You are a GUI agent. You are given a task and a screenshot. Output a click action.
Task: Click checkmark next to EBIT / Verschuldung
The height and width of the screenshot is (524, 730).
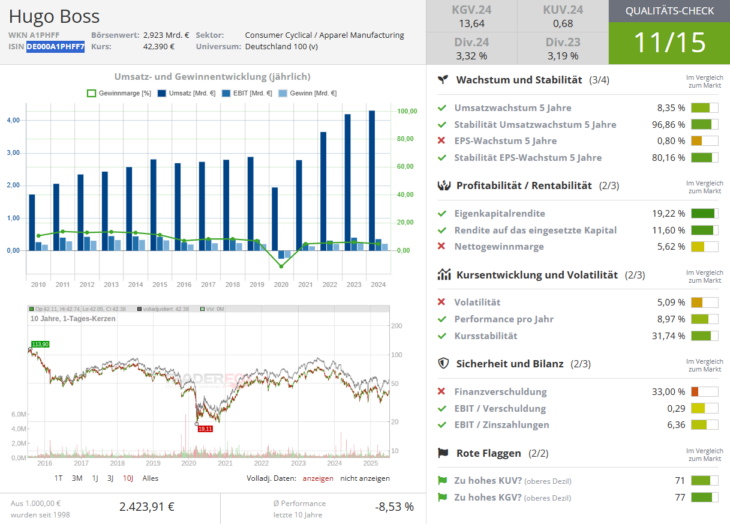coord(442,409)
